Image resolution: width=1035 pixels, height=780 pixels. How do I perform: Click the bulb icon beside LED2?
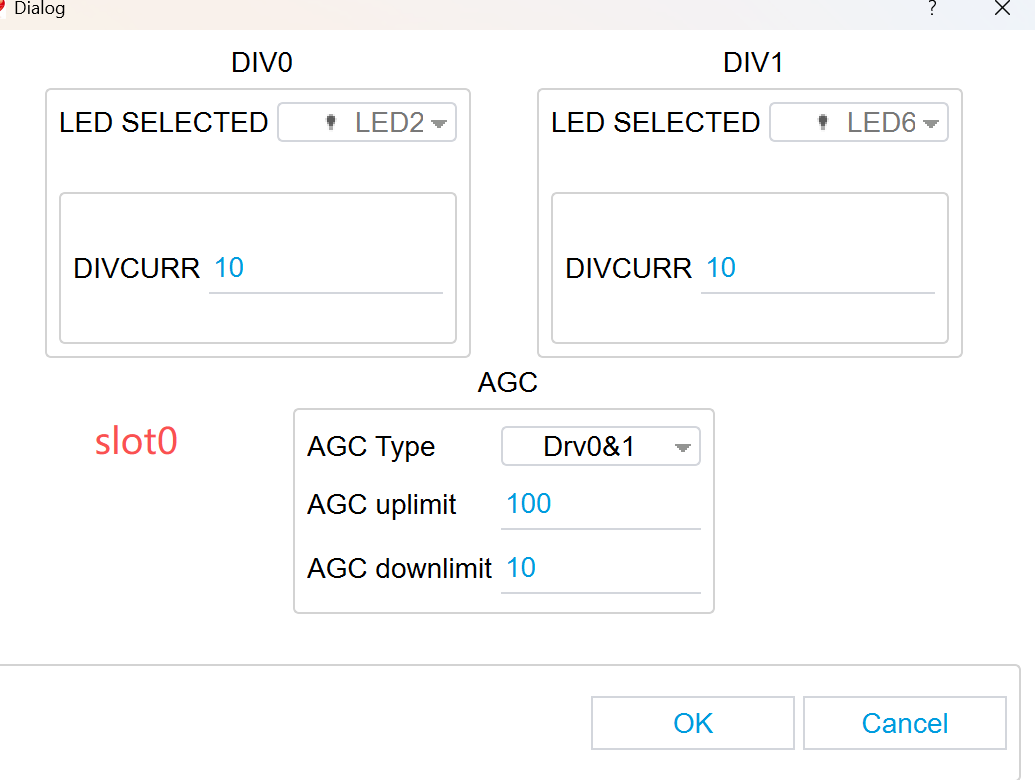coord(330,123)
